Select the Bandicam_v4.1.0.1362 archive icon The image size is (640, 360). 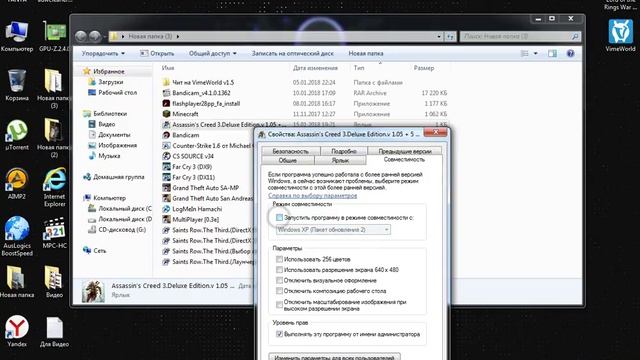(x=166, y=93)
